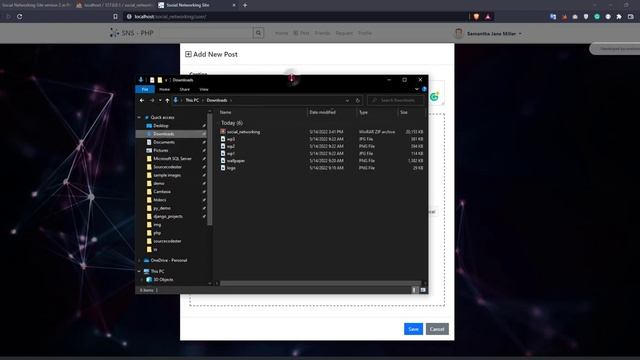640x360 pixels.
Task: Collapse the This PC tree node
Action: [139, 271]
